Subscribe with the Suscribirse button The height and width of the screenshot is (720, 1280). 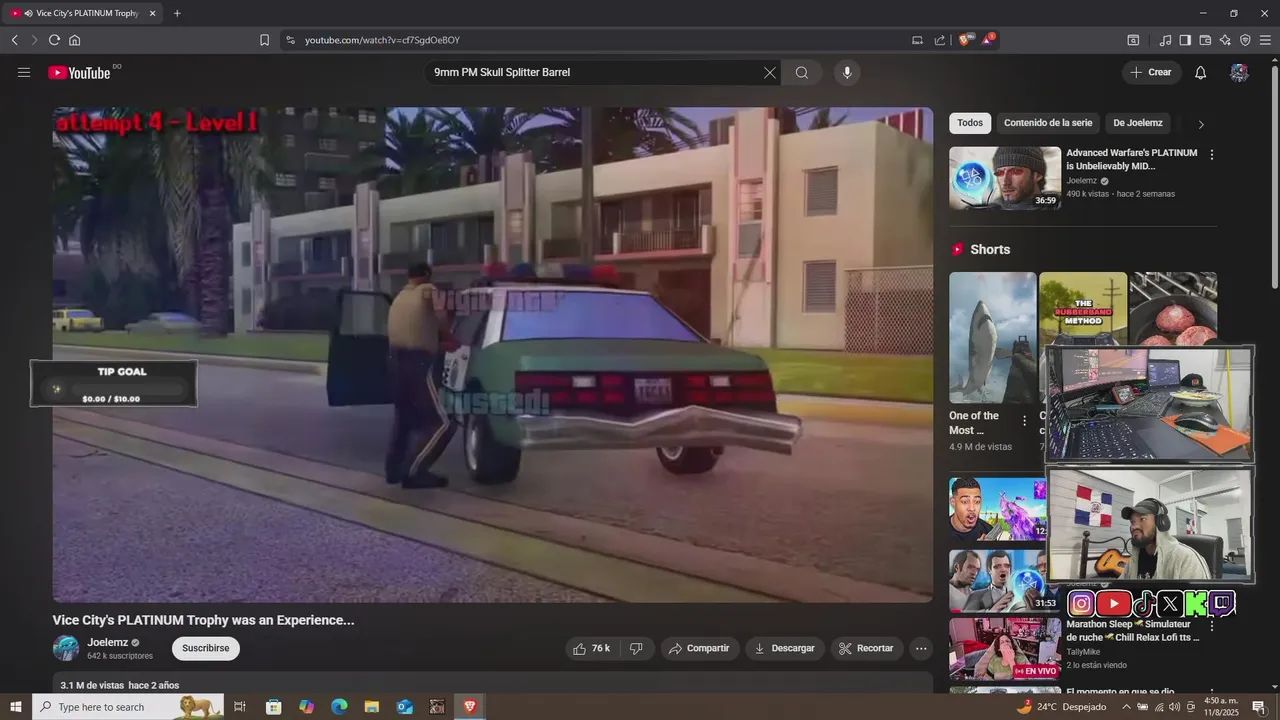[x=206, y=648]
